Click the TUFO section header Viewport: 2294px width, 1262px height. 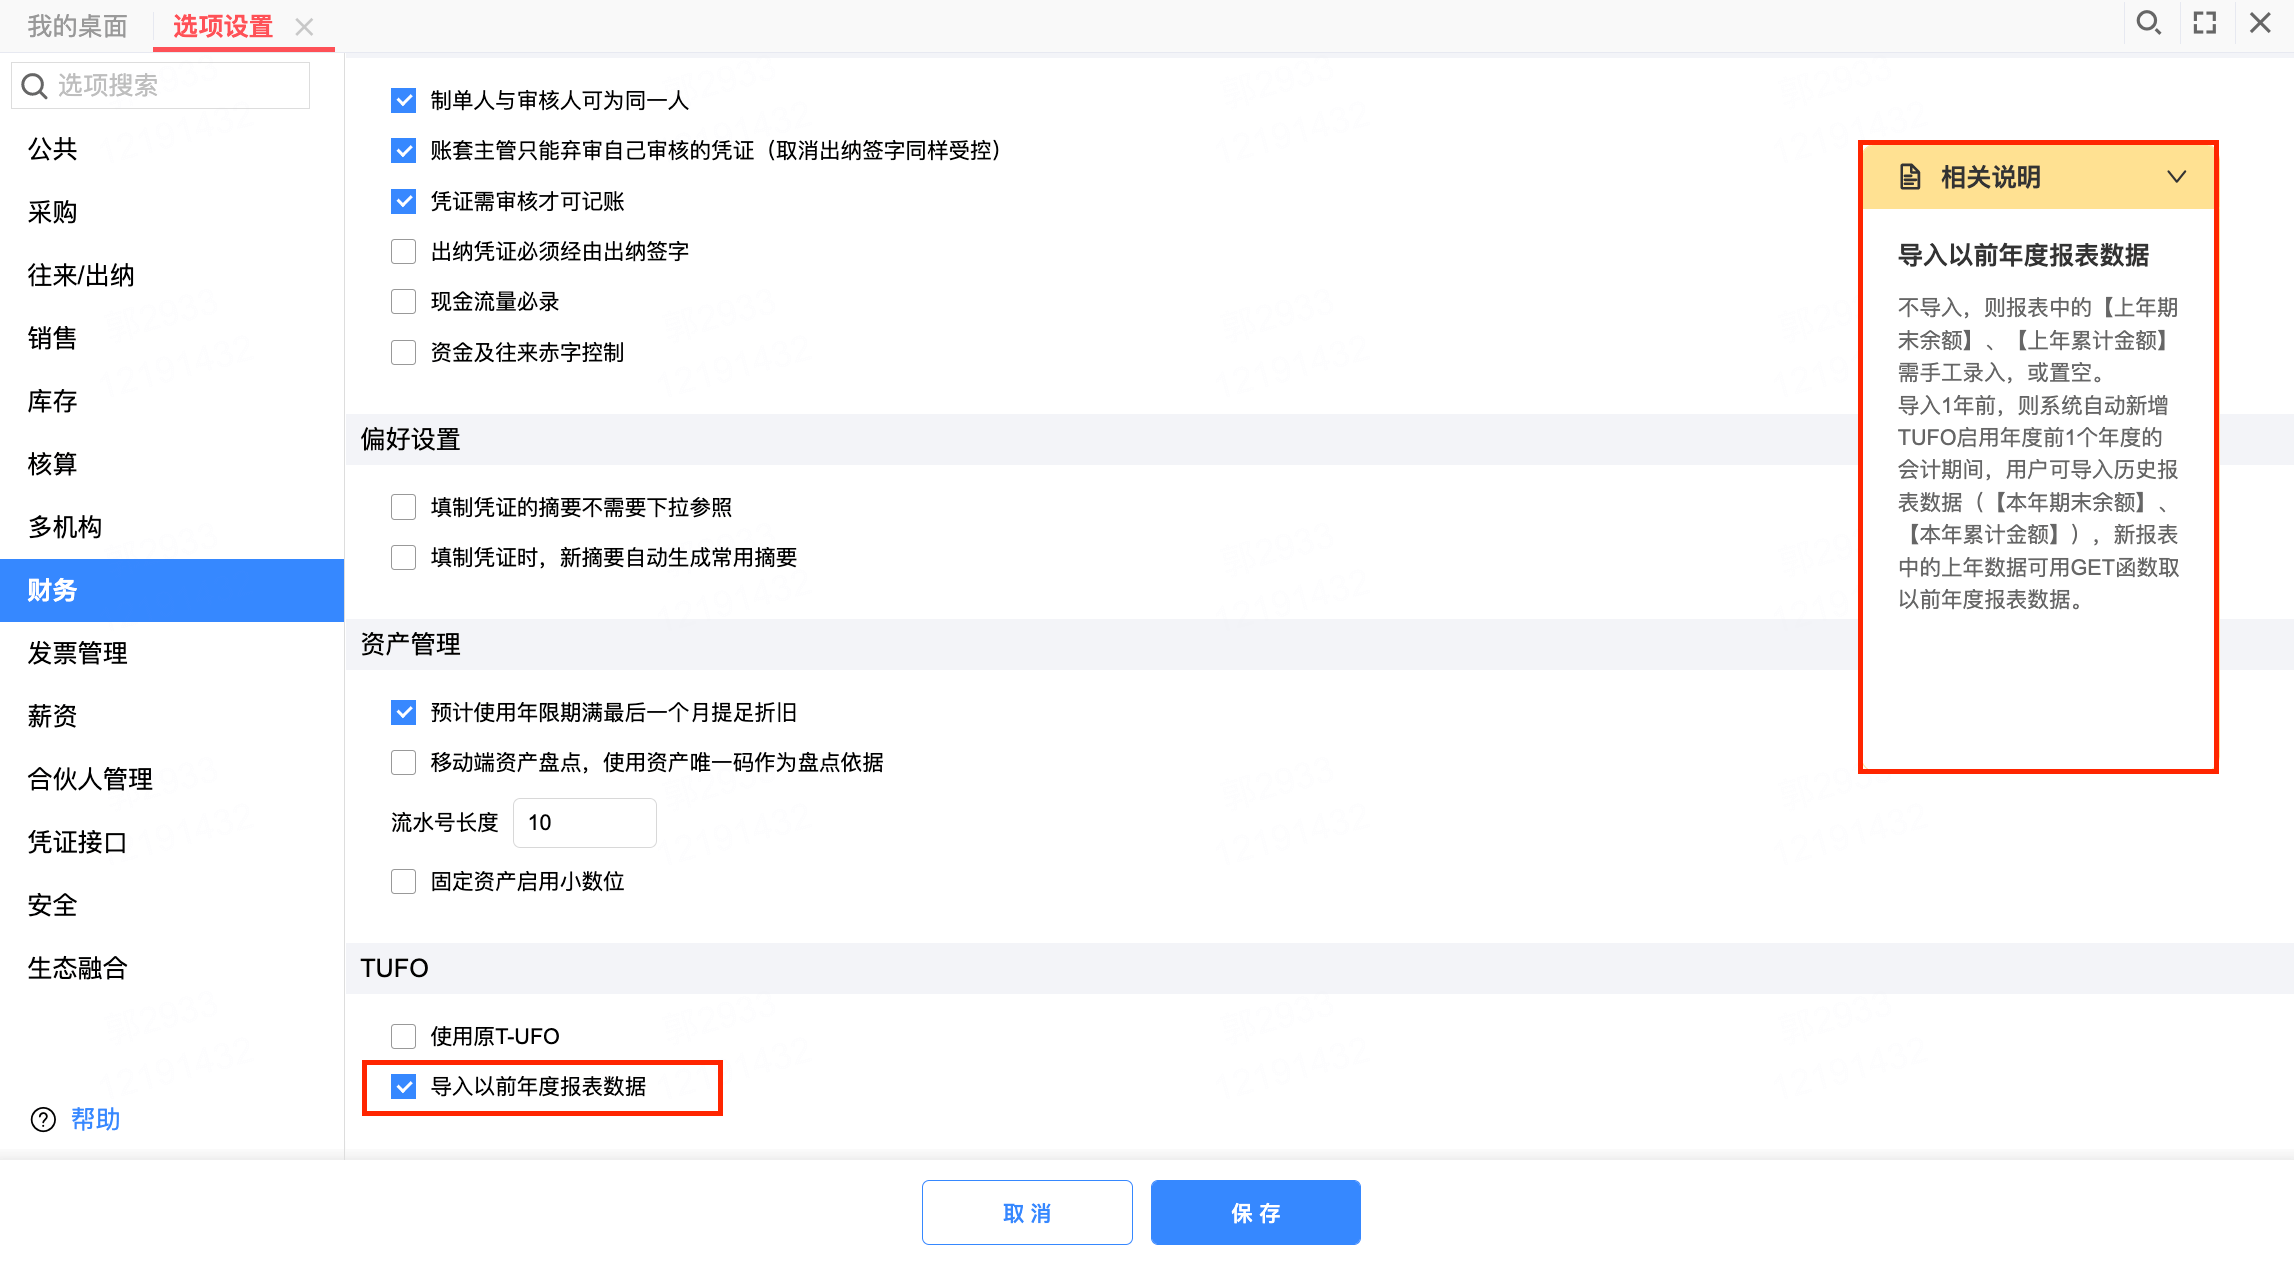point(394,968)
